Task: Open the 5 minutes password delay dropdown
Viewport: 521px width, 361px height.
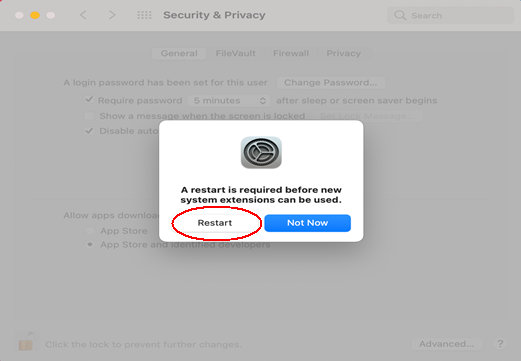Action: 229,100
